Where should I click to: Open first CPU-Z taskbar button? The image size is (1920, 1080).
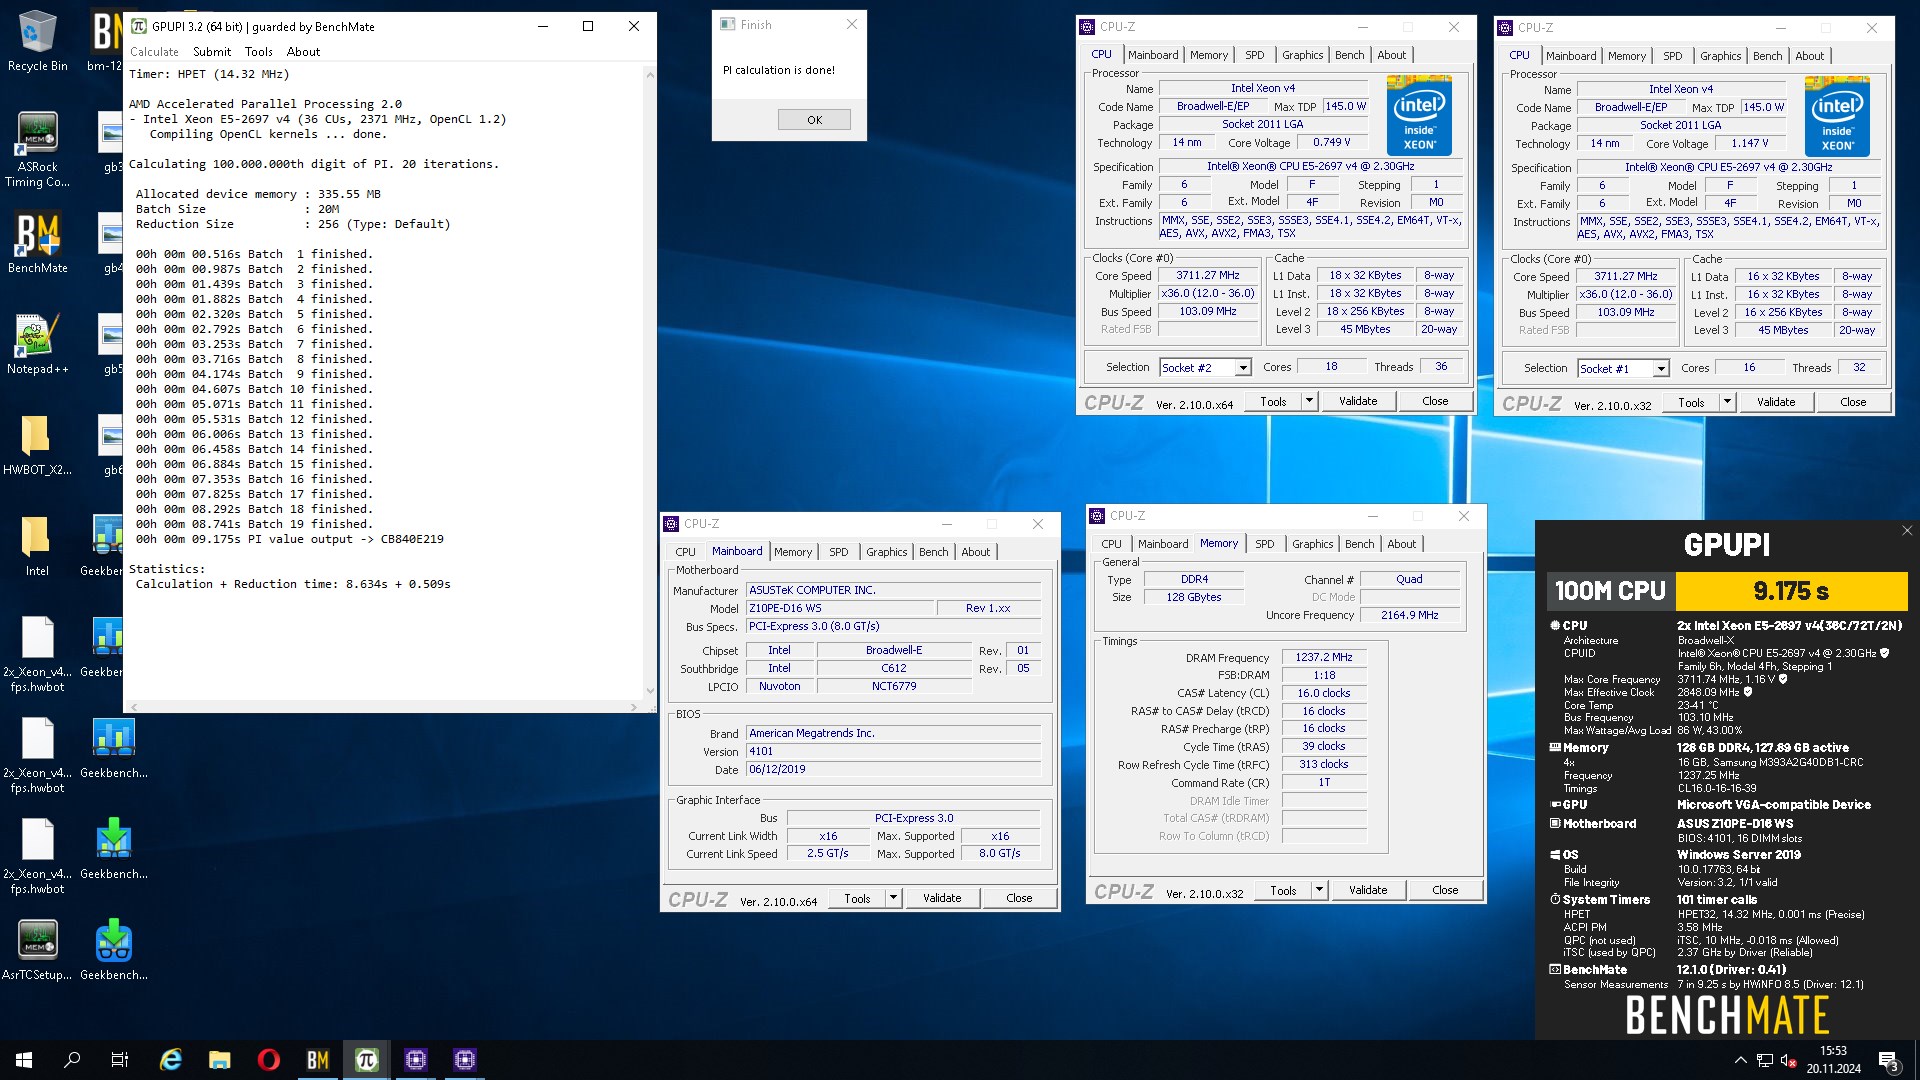coord(415,1060)
